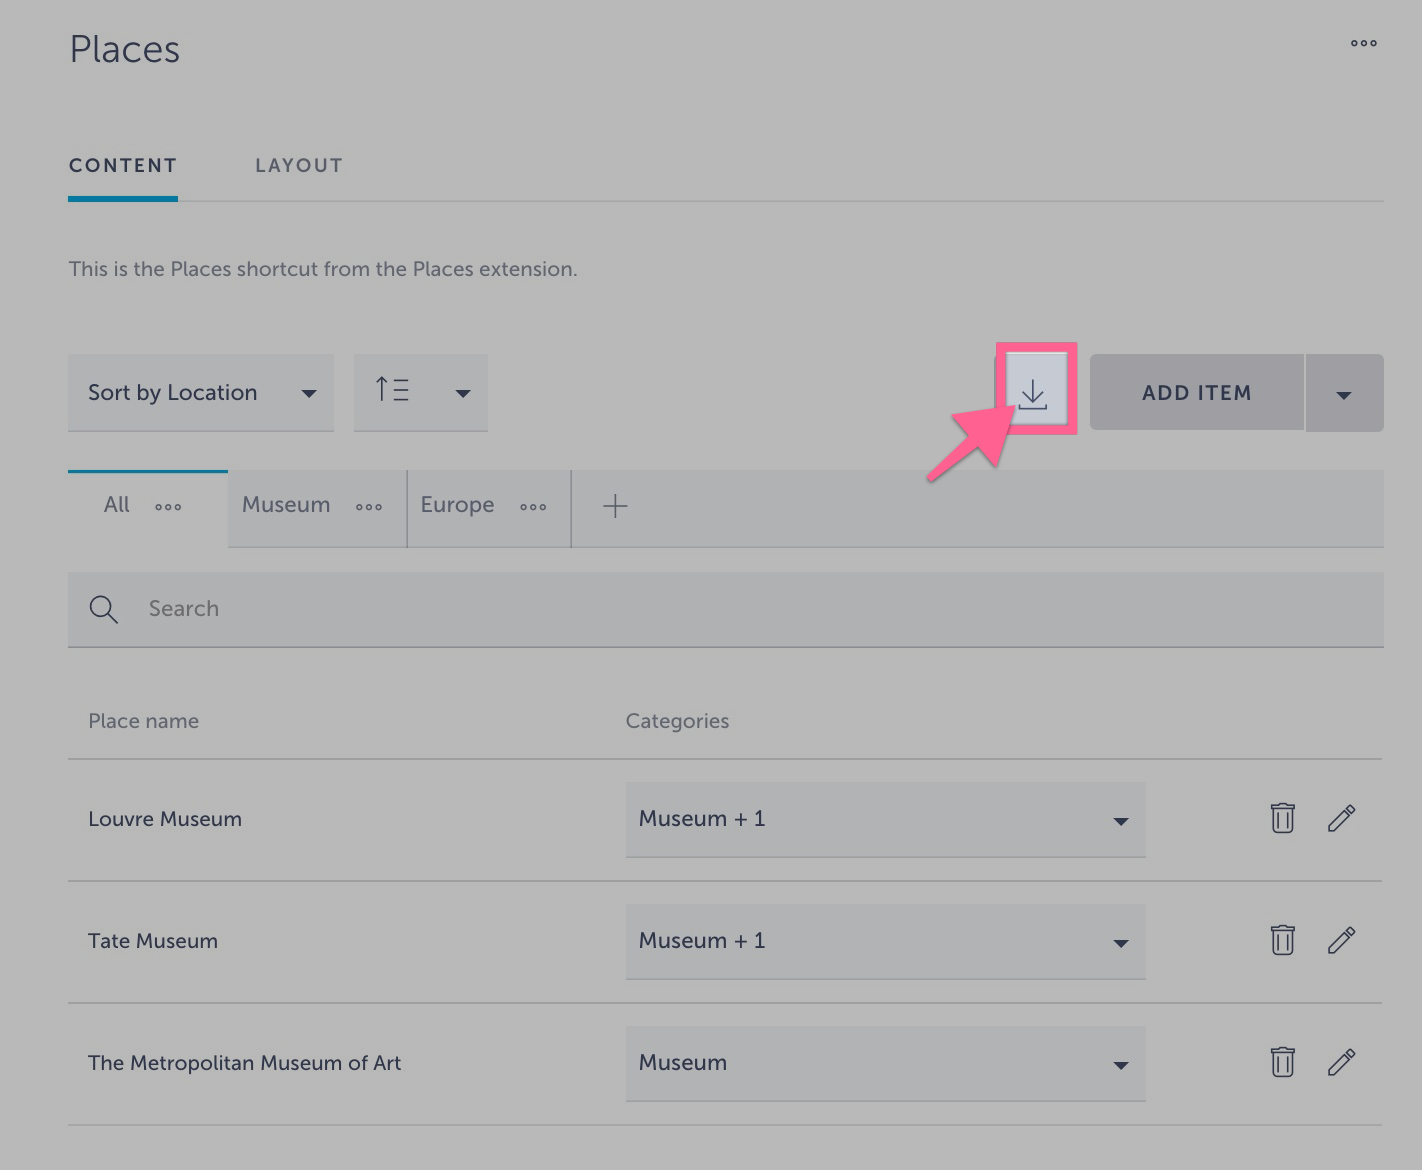Open the Museum category options dots
Screen dimensions: 1422x1170
coord(369,507)
